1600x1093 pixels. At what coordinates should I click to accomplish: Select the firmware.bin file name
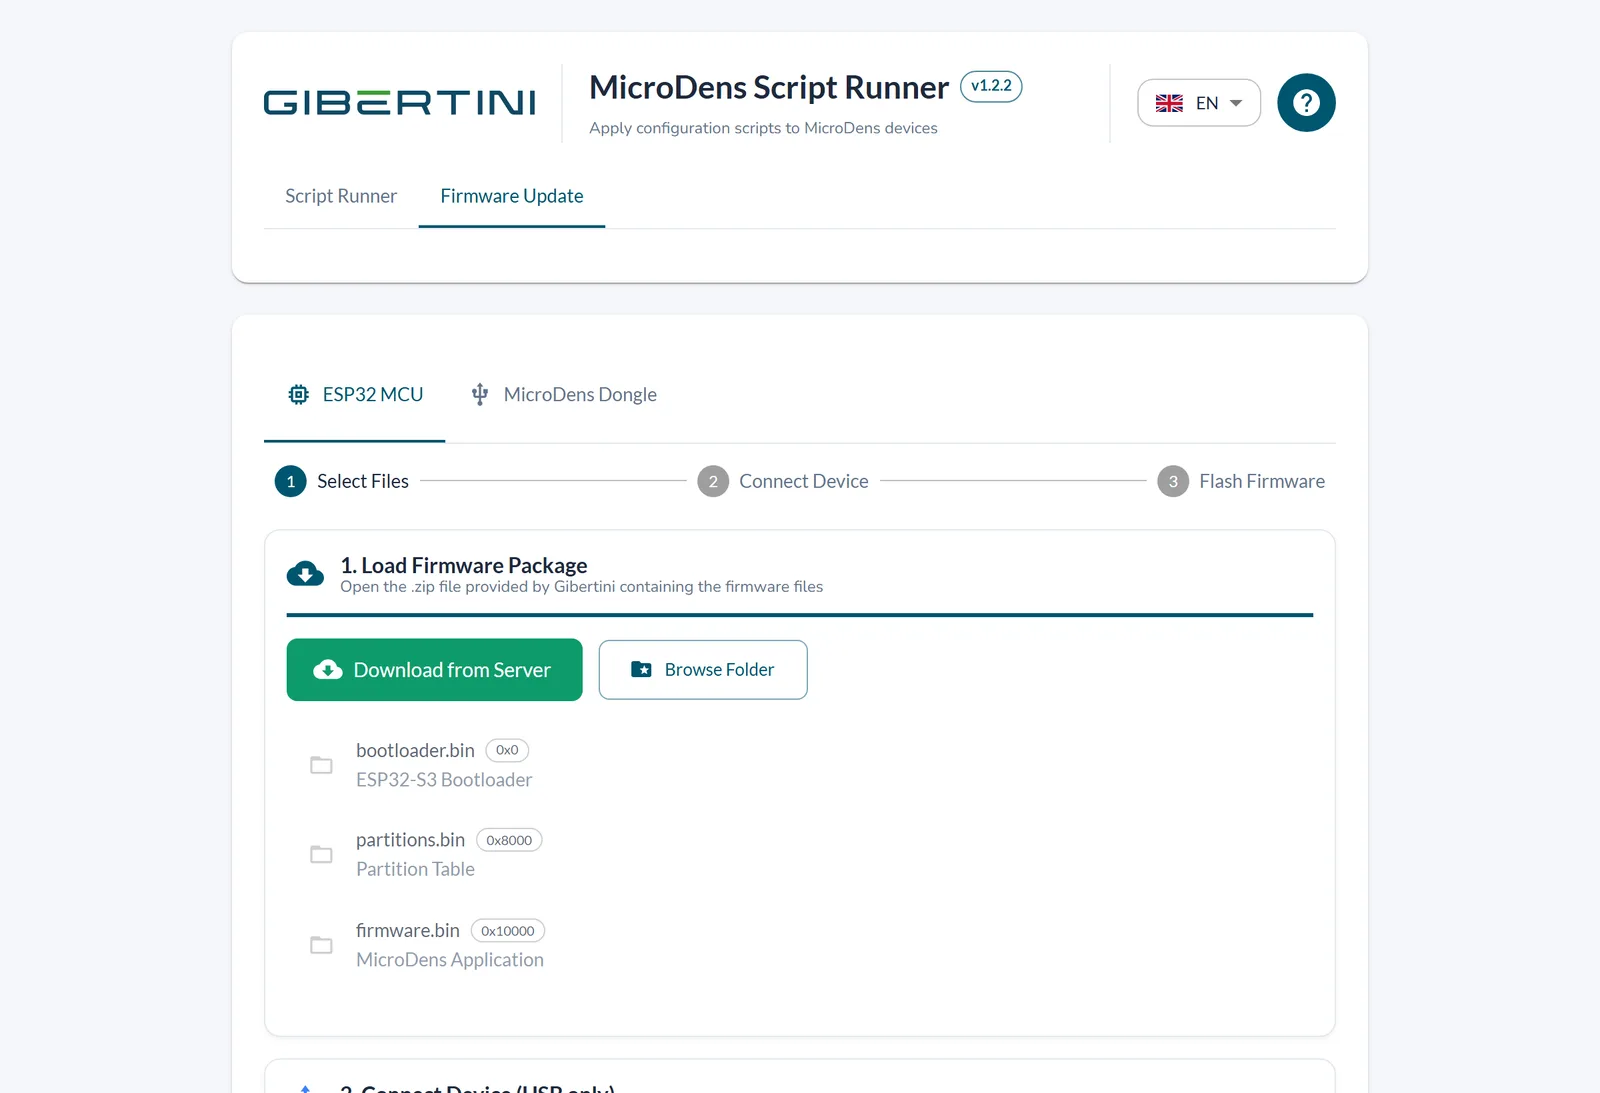pos(408,930)
